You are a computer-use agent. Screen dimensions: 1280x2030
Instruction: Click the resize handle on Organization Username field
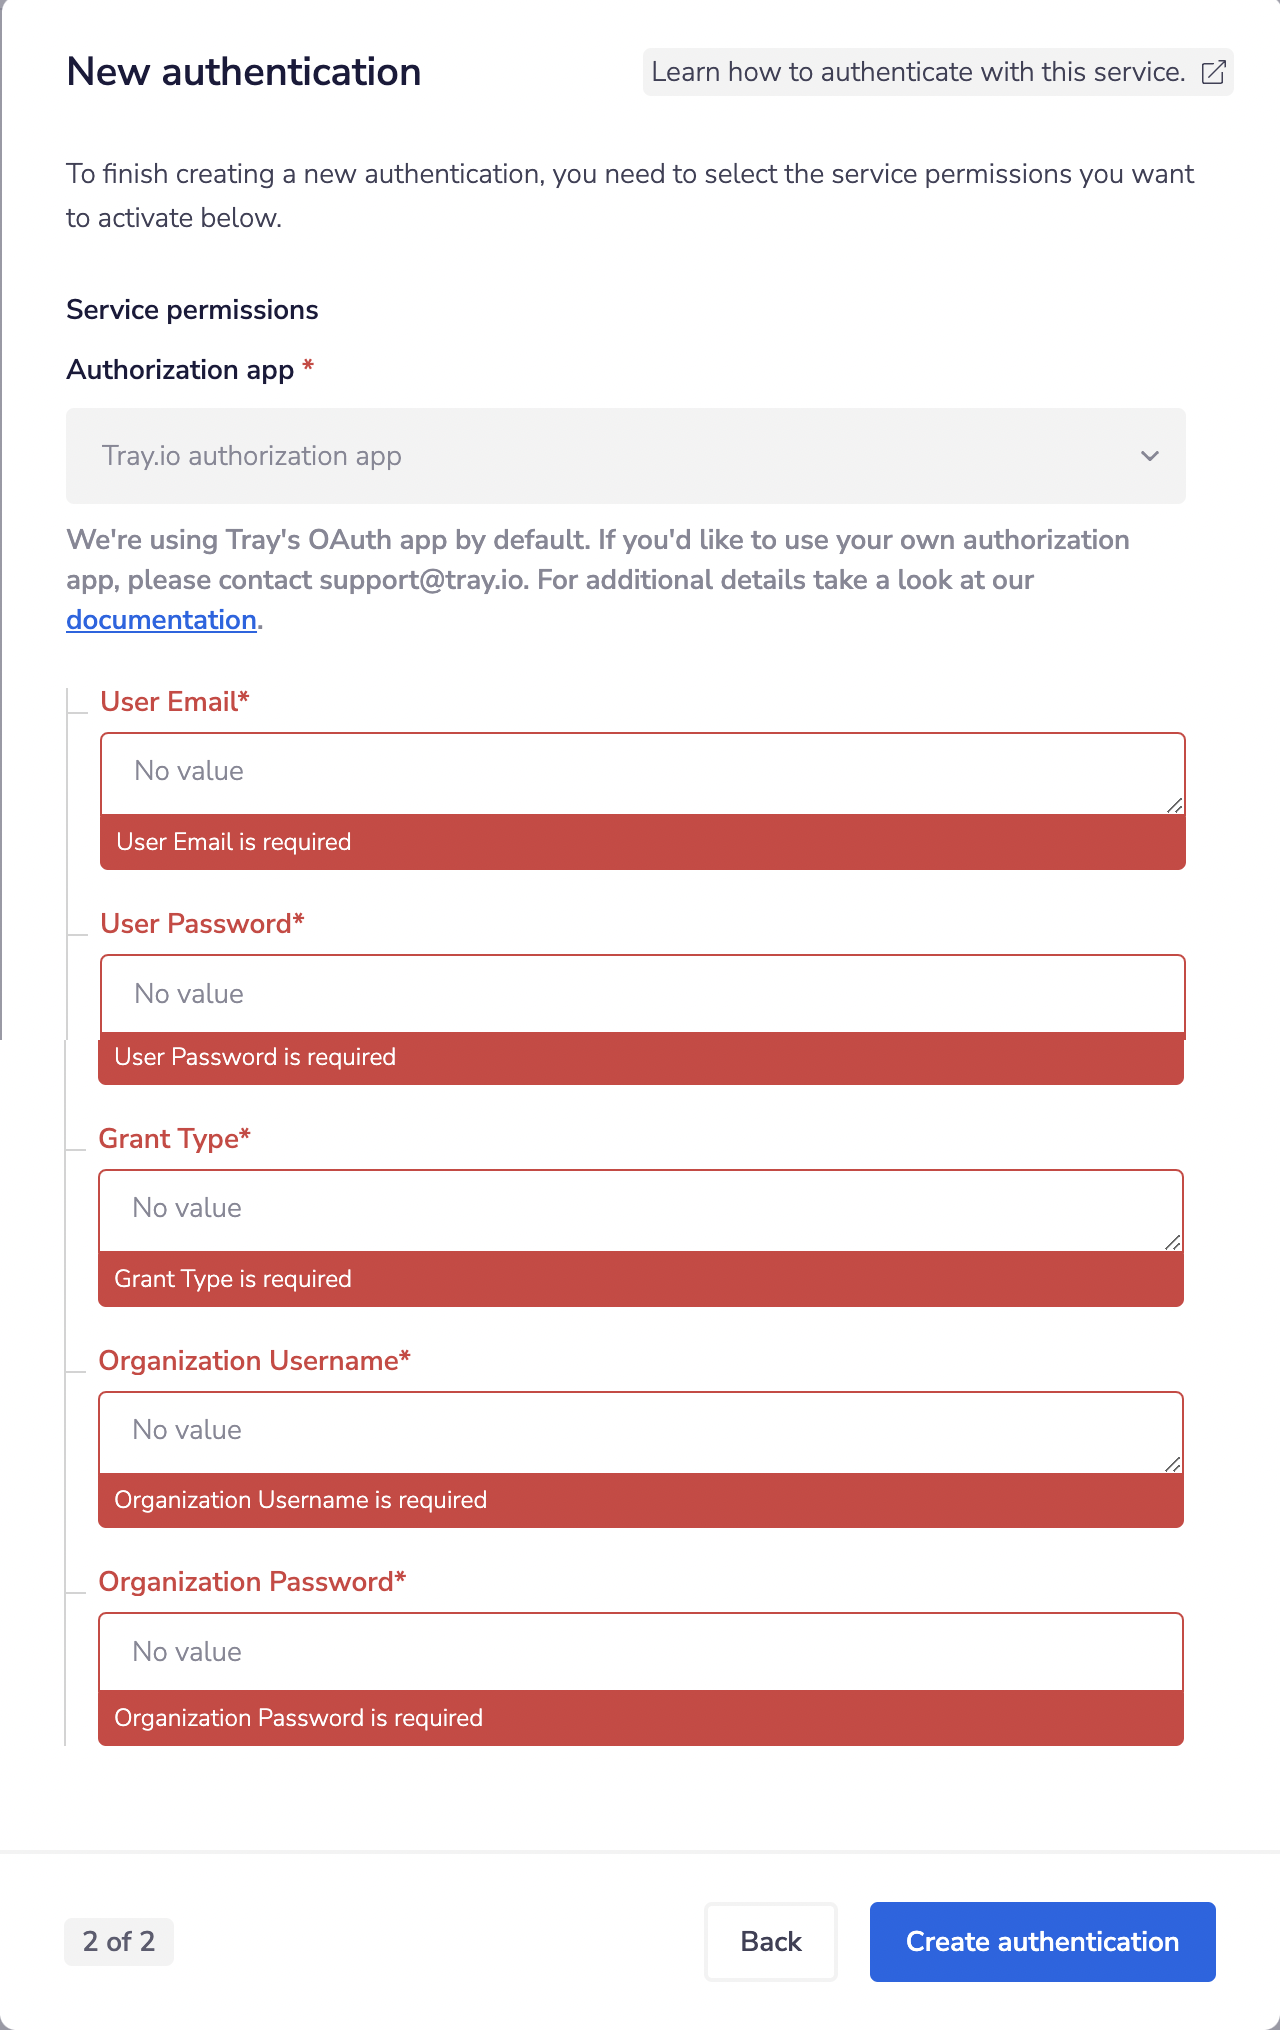click(x=1176, y=1465)
